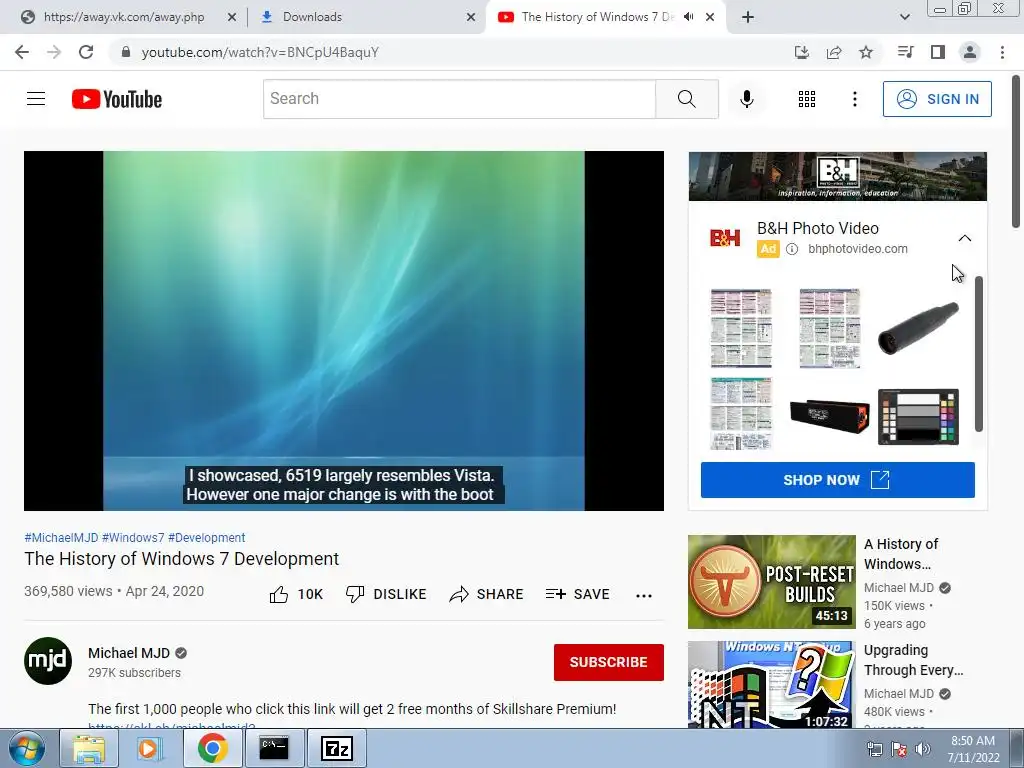Select the black microphone adapter product image
This screenshot has height=768, width=1024.
click(x=918, y=327)
